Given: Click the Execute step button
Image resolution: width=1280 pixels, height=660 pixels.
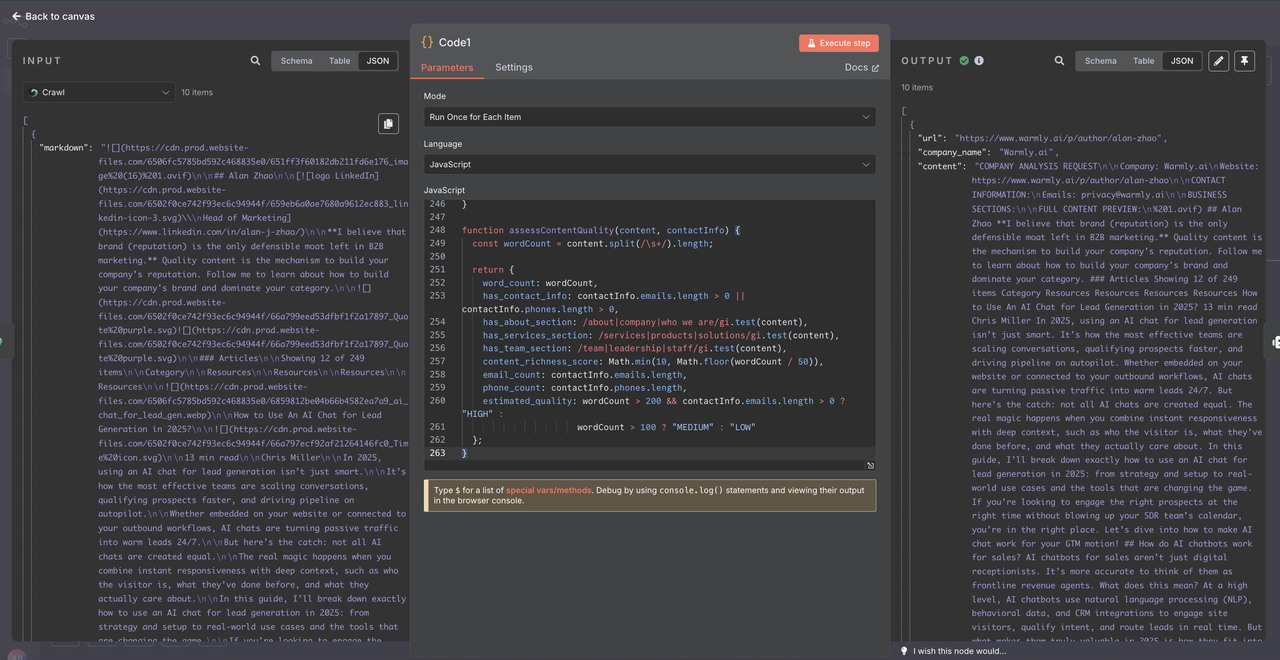Looking at the screenshot, I should click(838, 43).
